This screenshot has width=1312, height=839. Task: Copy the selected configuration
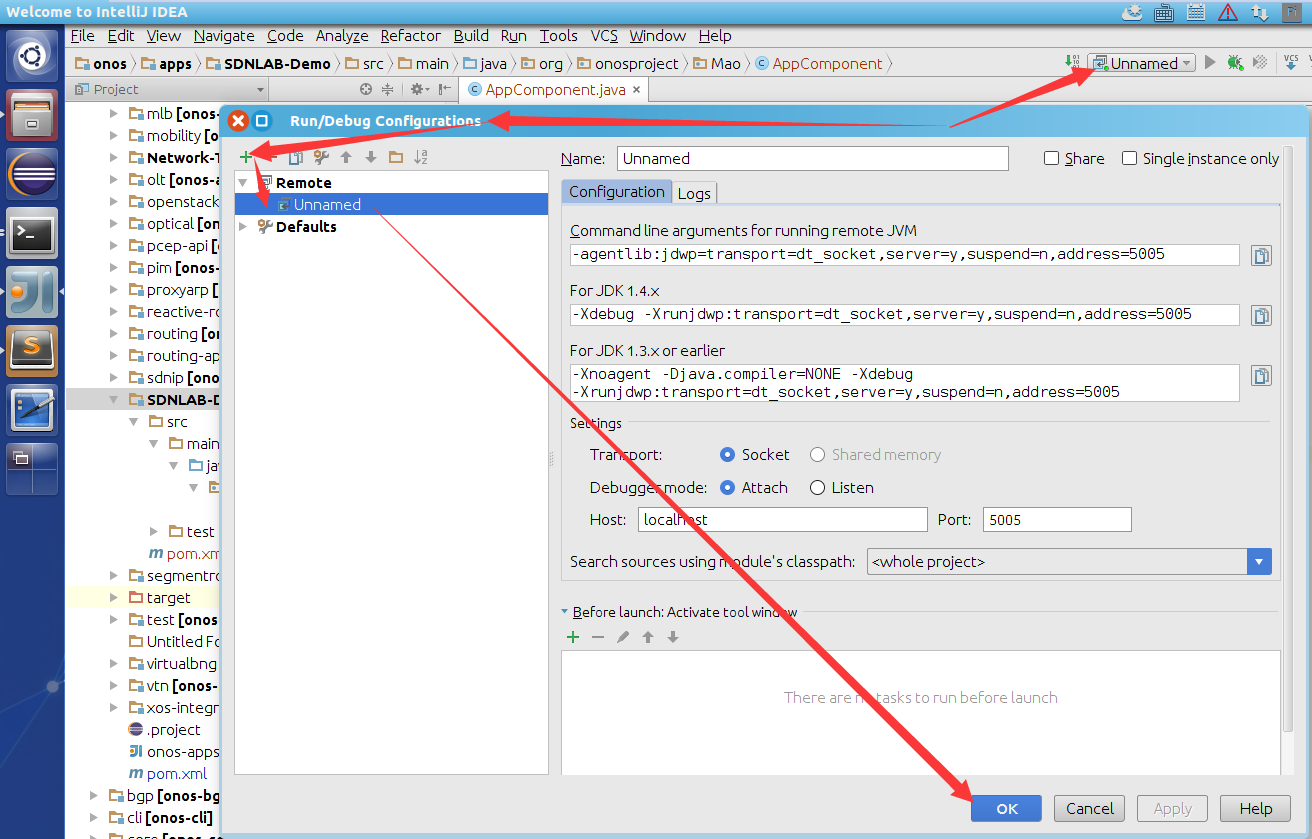click(x=296, y=157)
